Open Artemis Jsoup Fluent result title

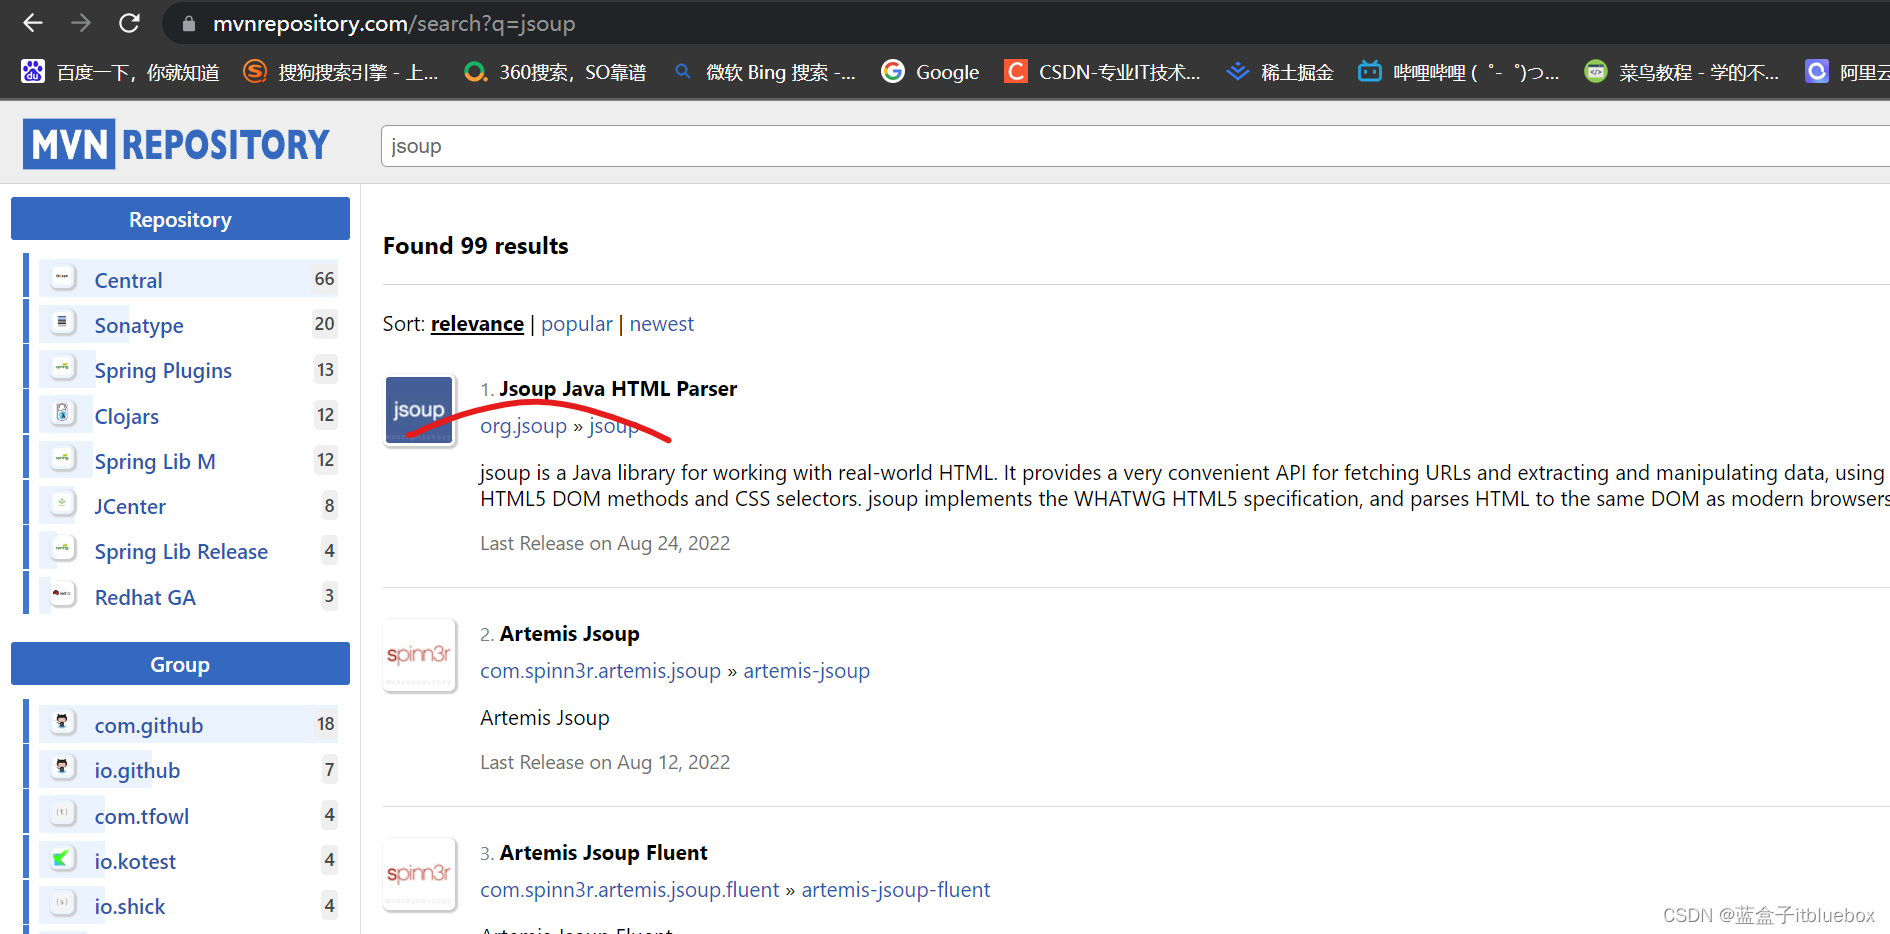(603, 853)
